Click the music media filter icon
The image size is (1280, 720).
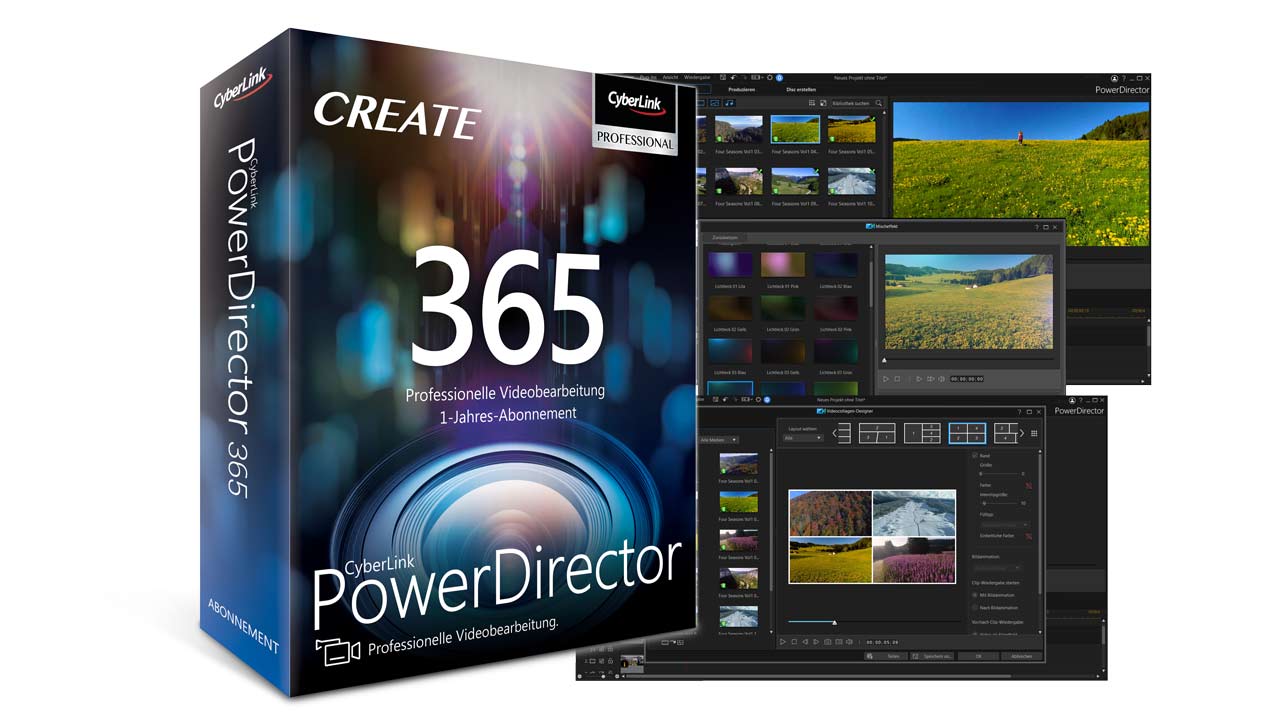[730, 103]
